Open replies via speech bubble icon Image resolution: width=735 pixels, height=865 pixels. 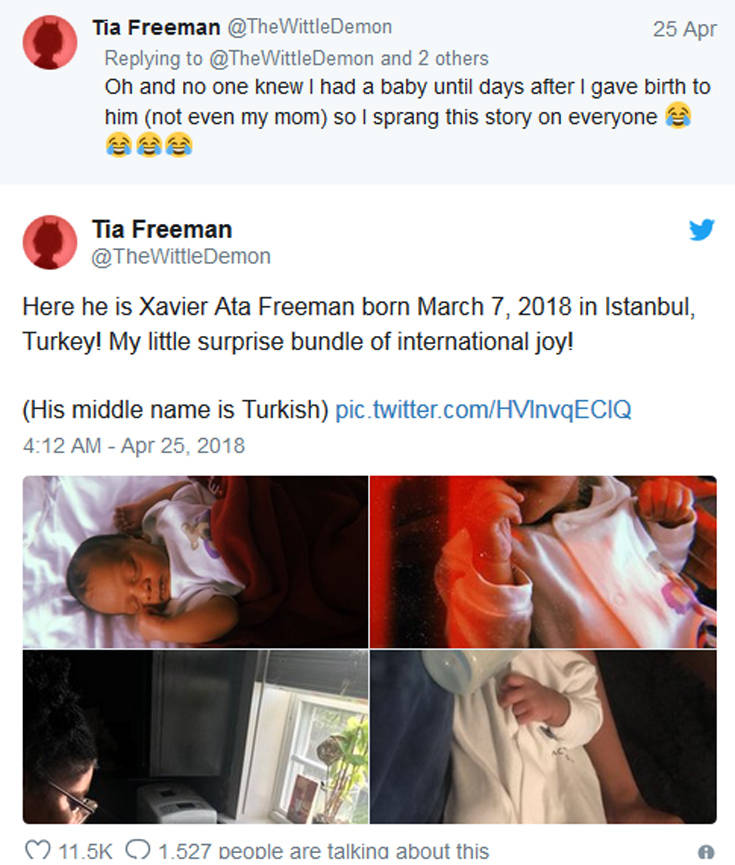point(137,850)
